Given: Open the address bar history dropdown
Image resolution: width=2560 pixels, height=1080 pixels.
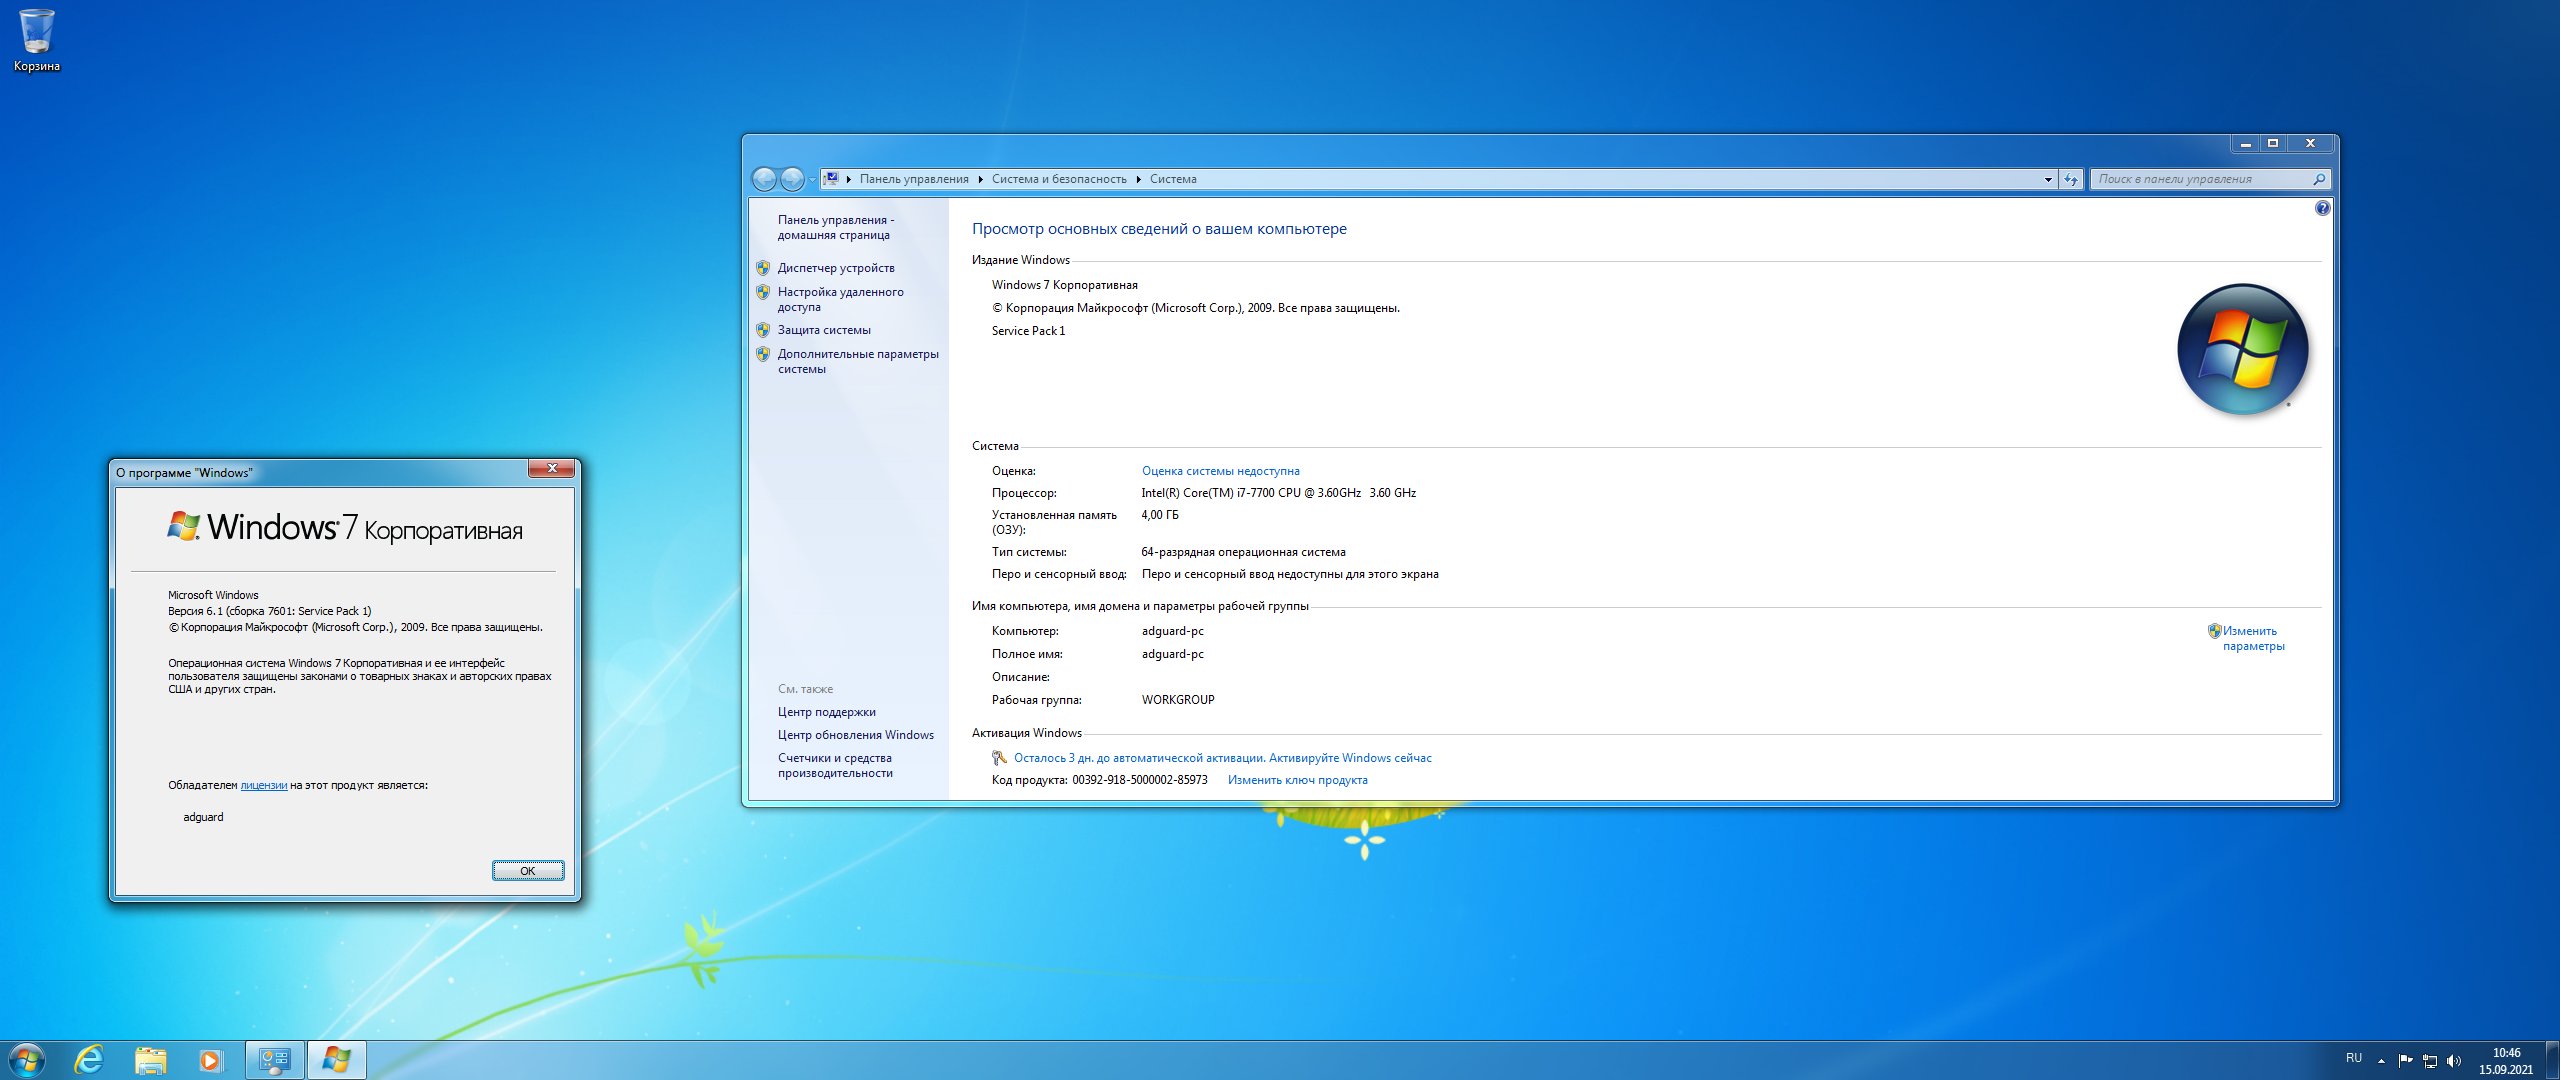Looking at the screenshot, I should (x=2048, y=179).
